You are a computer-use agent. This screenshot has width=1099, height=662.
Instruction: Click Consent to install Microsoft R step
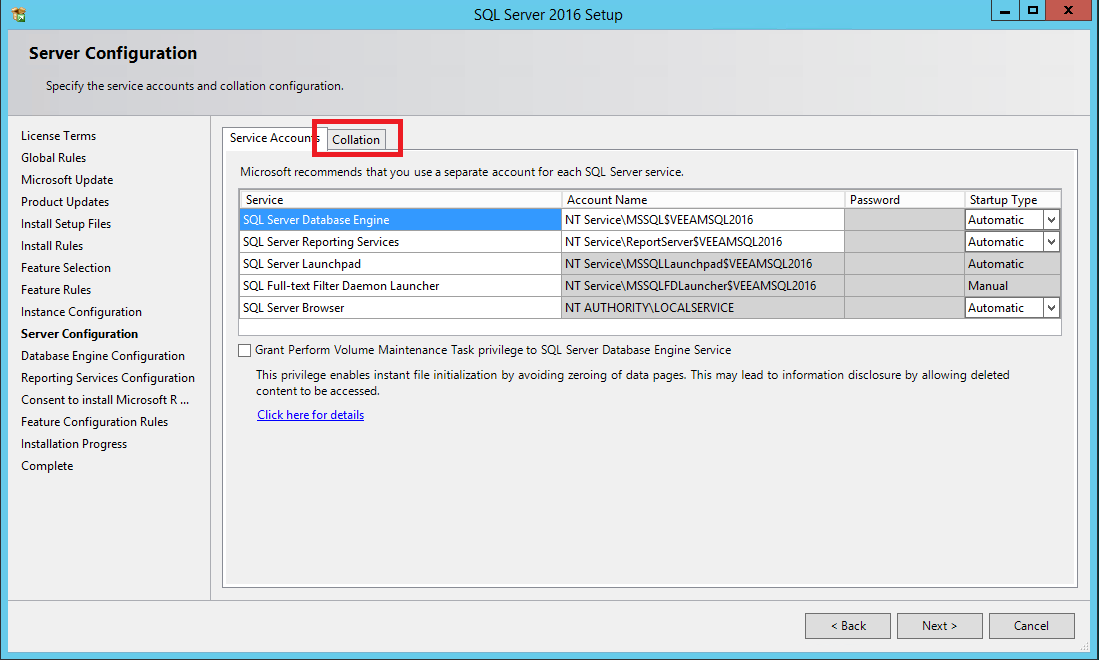(x=104, y=400)
